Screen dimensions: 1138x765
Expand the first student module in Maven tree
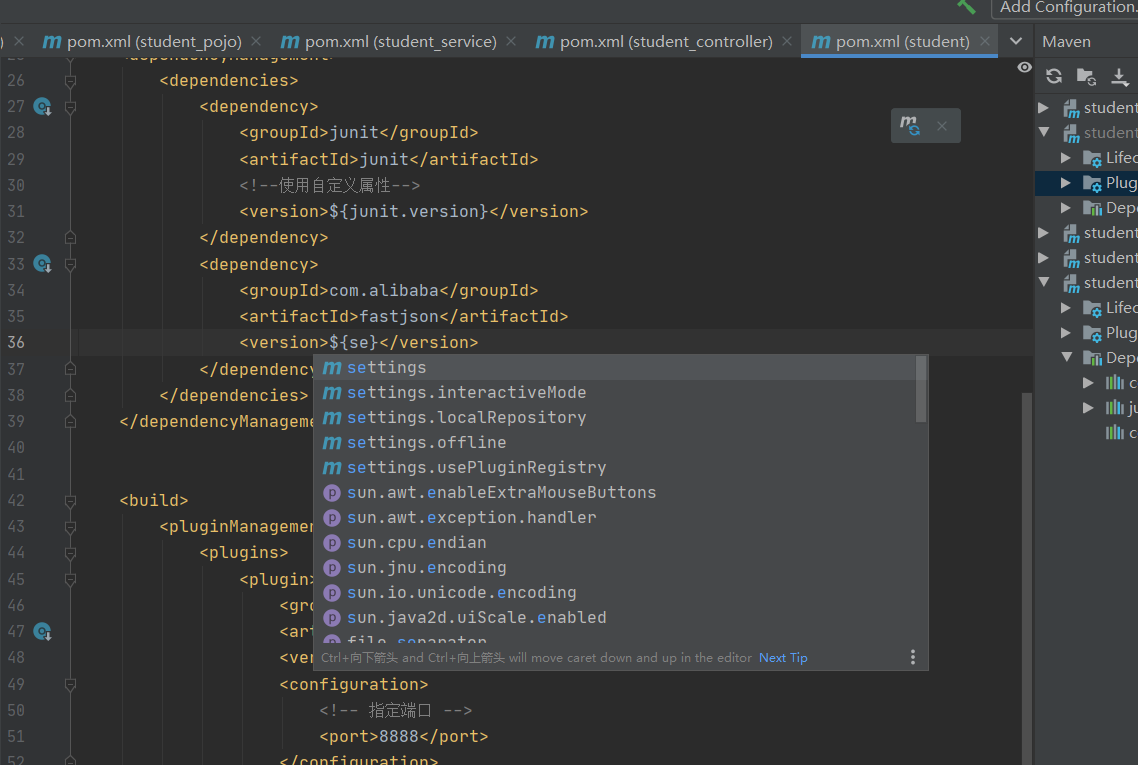click(x=1044, y=108)
